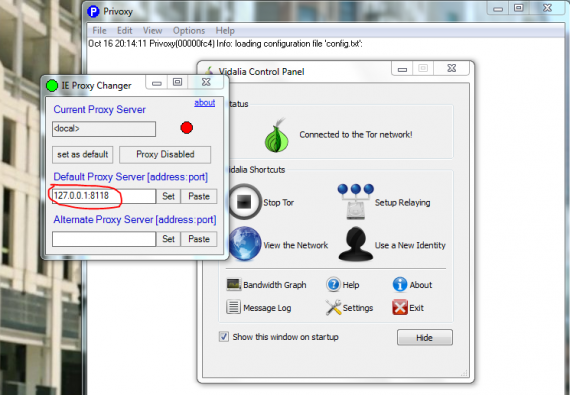Click the Stop Tor icon in Vidalia
This screenshot has width=570, height=395.
(x=244, y=202)
